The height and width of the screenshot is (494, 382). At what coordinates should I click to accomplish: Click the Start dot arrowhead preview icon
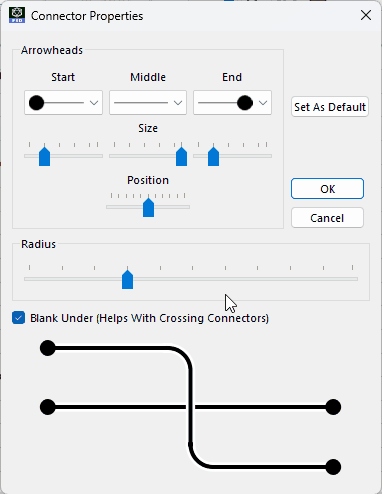point(36,103)
